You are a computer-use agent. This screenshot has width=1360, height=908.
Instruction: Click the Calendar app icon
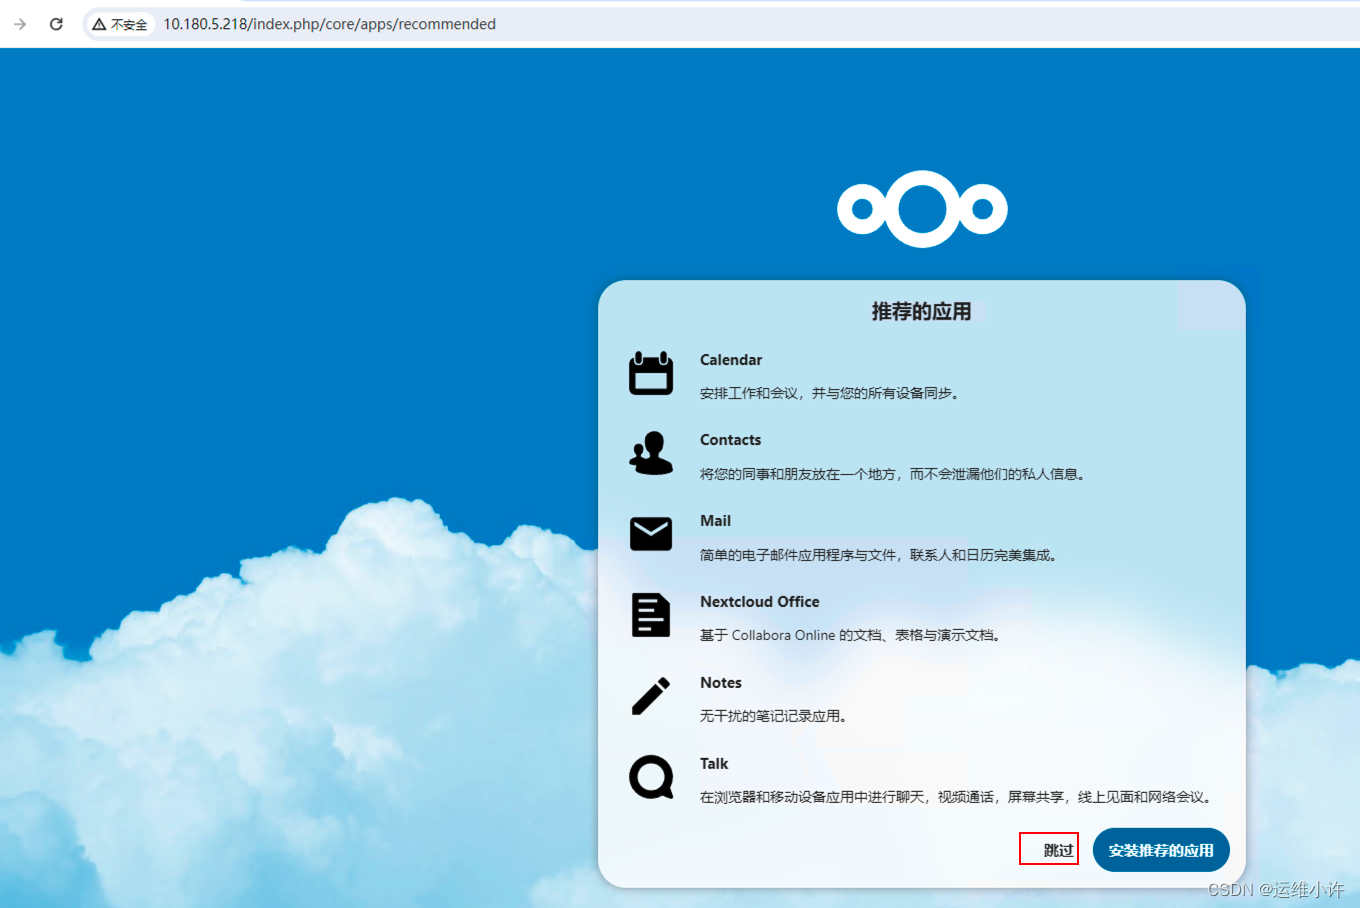(x=651, y=374)
